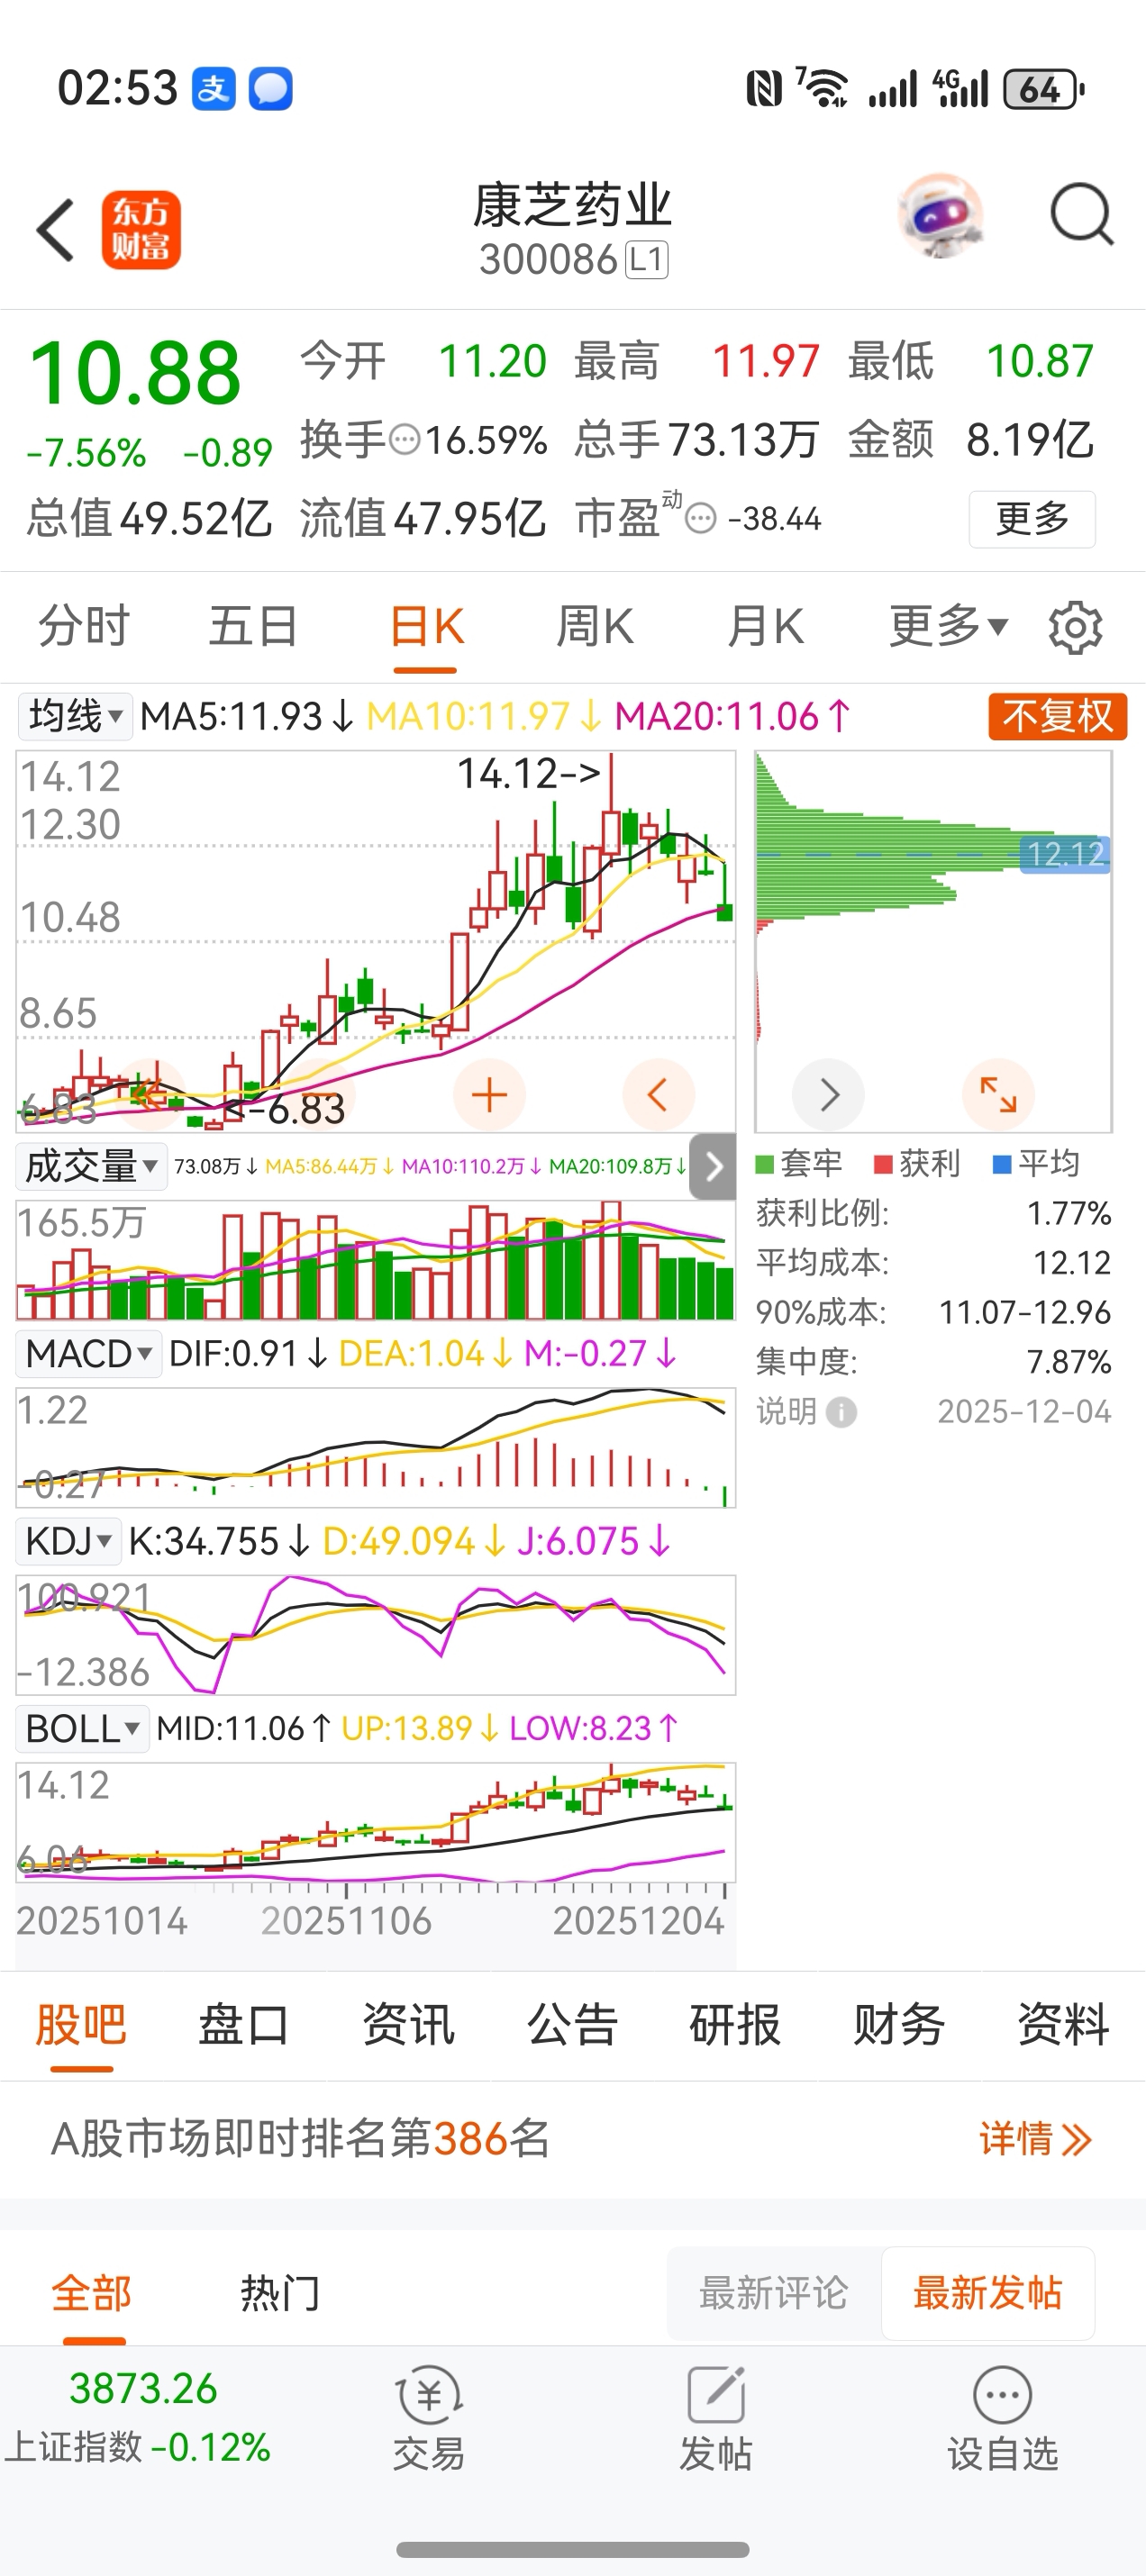Viewport: 1146px width, 2576px height.
Task: Open the KDJ indicator dropdown
Action: click(x=69, y=1542)
